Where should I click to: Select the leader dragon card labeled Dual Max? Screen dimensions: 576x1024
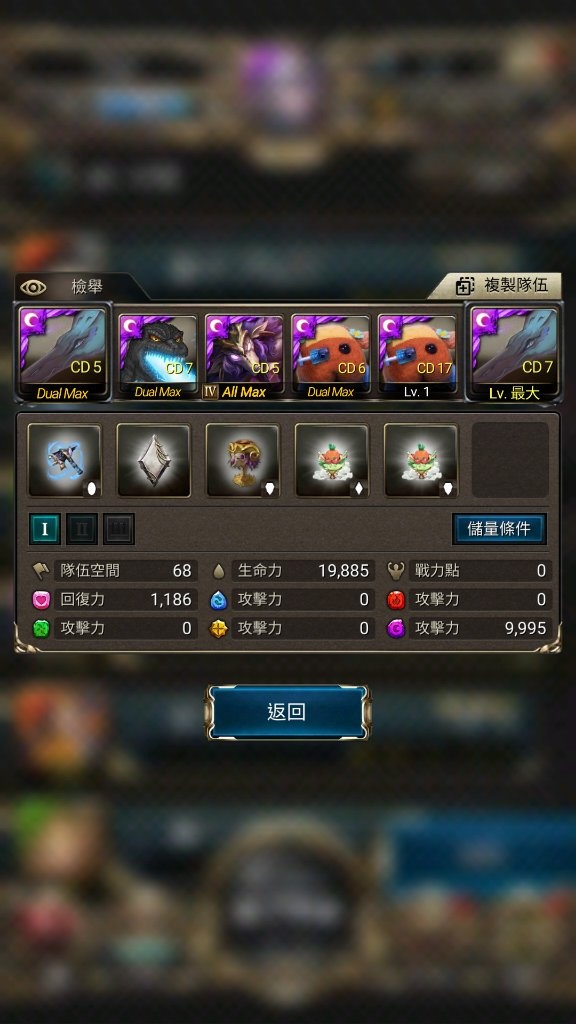(x=63, y=354)
